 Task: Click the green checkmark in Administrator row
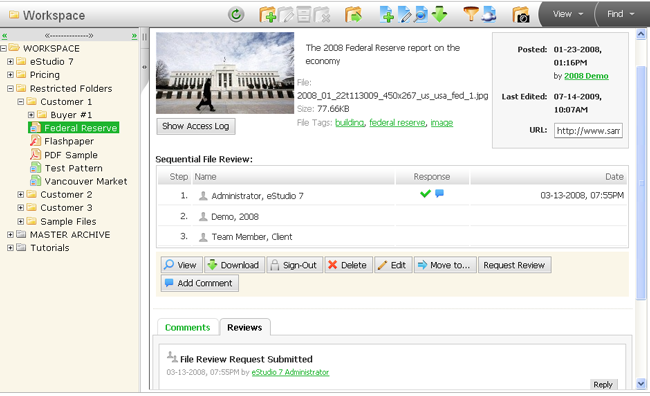pyautogui.click(x=425, y=193)
